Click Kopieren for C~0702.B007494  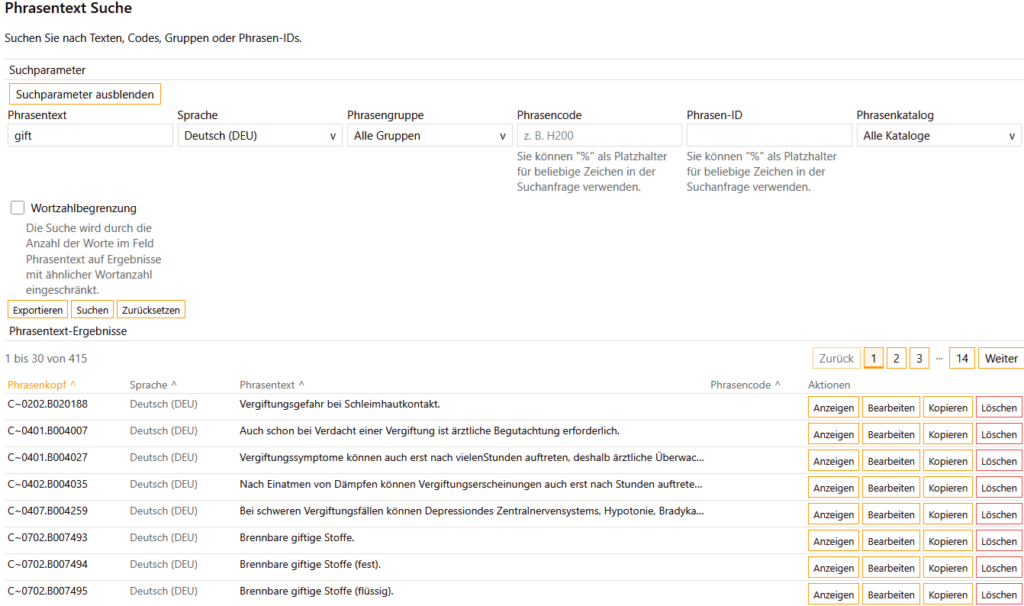pyautogui.click(x=948, y=568)
